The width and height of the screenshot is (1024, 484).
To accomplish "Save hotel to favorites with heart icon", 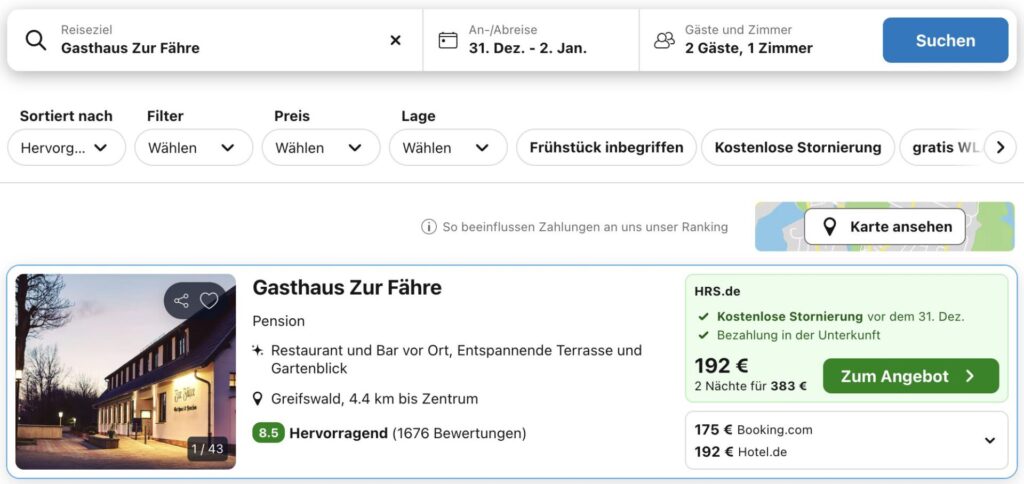I will (209, 300).
